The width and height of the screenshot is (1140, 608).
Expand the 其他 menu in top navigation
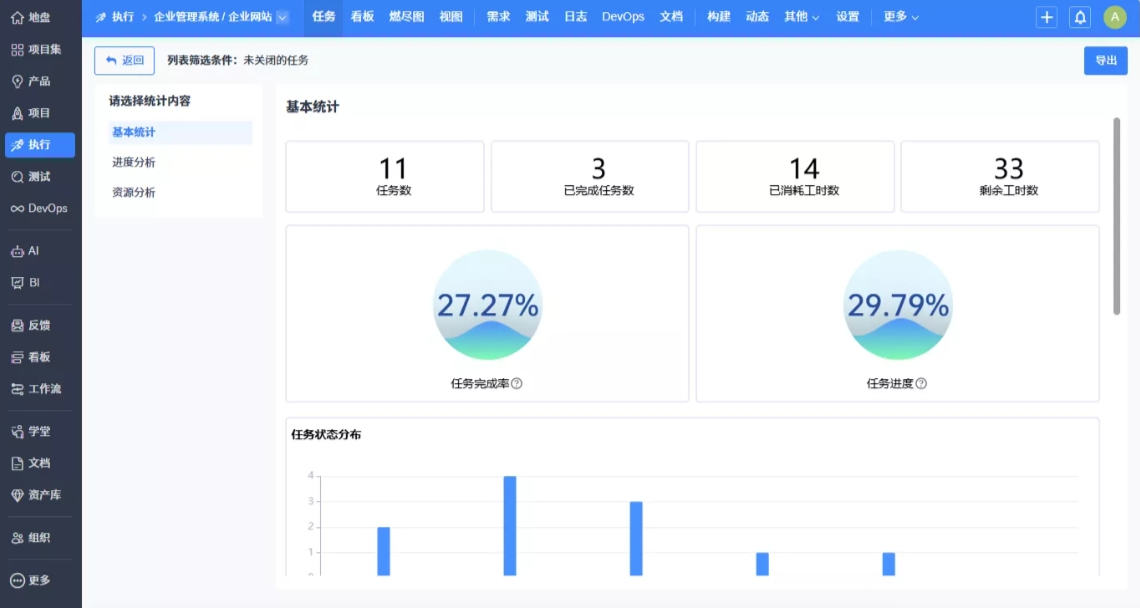pyautogui.click(x=801, y=17)
